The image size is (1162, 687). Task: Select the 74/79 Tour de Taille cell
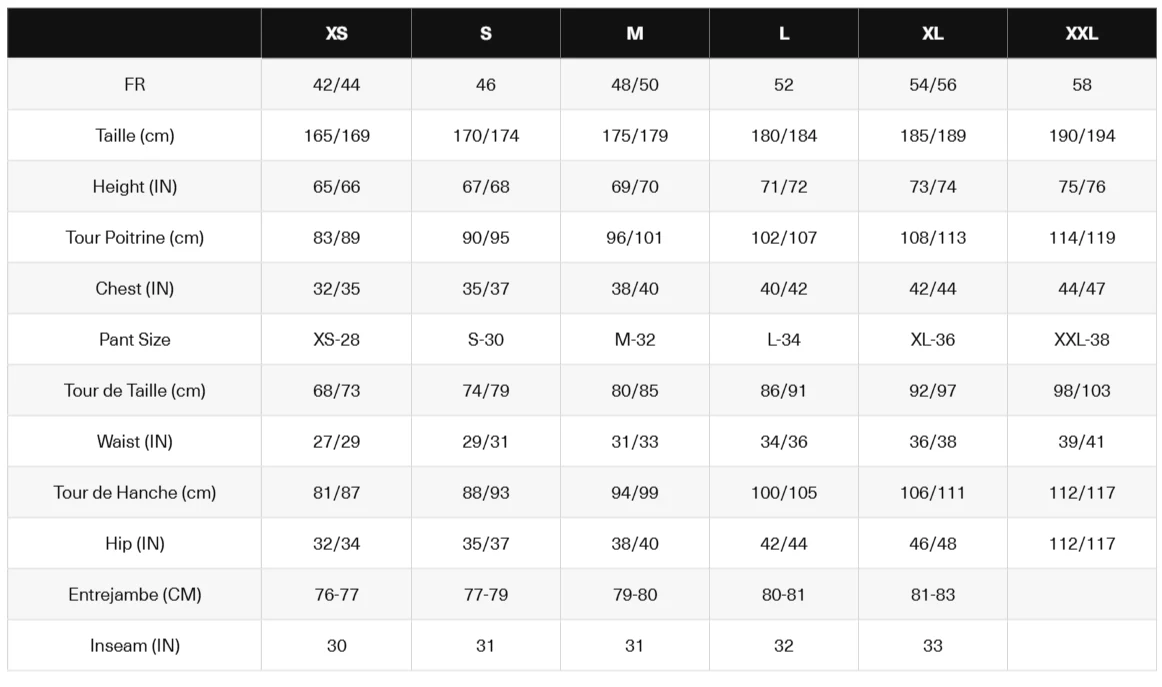point(486,391)
